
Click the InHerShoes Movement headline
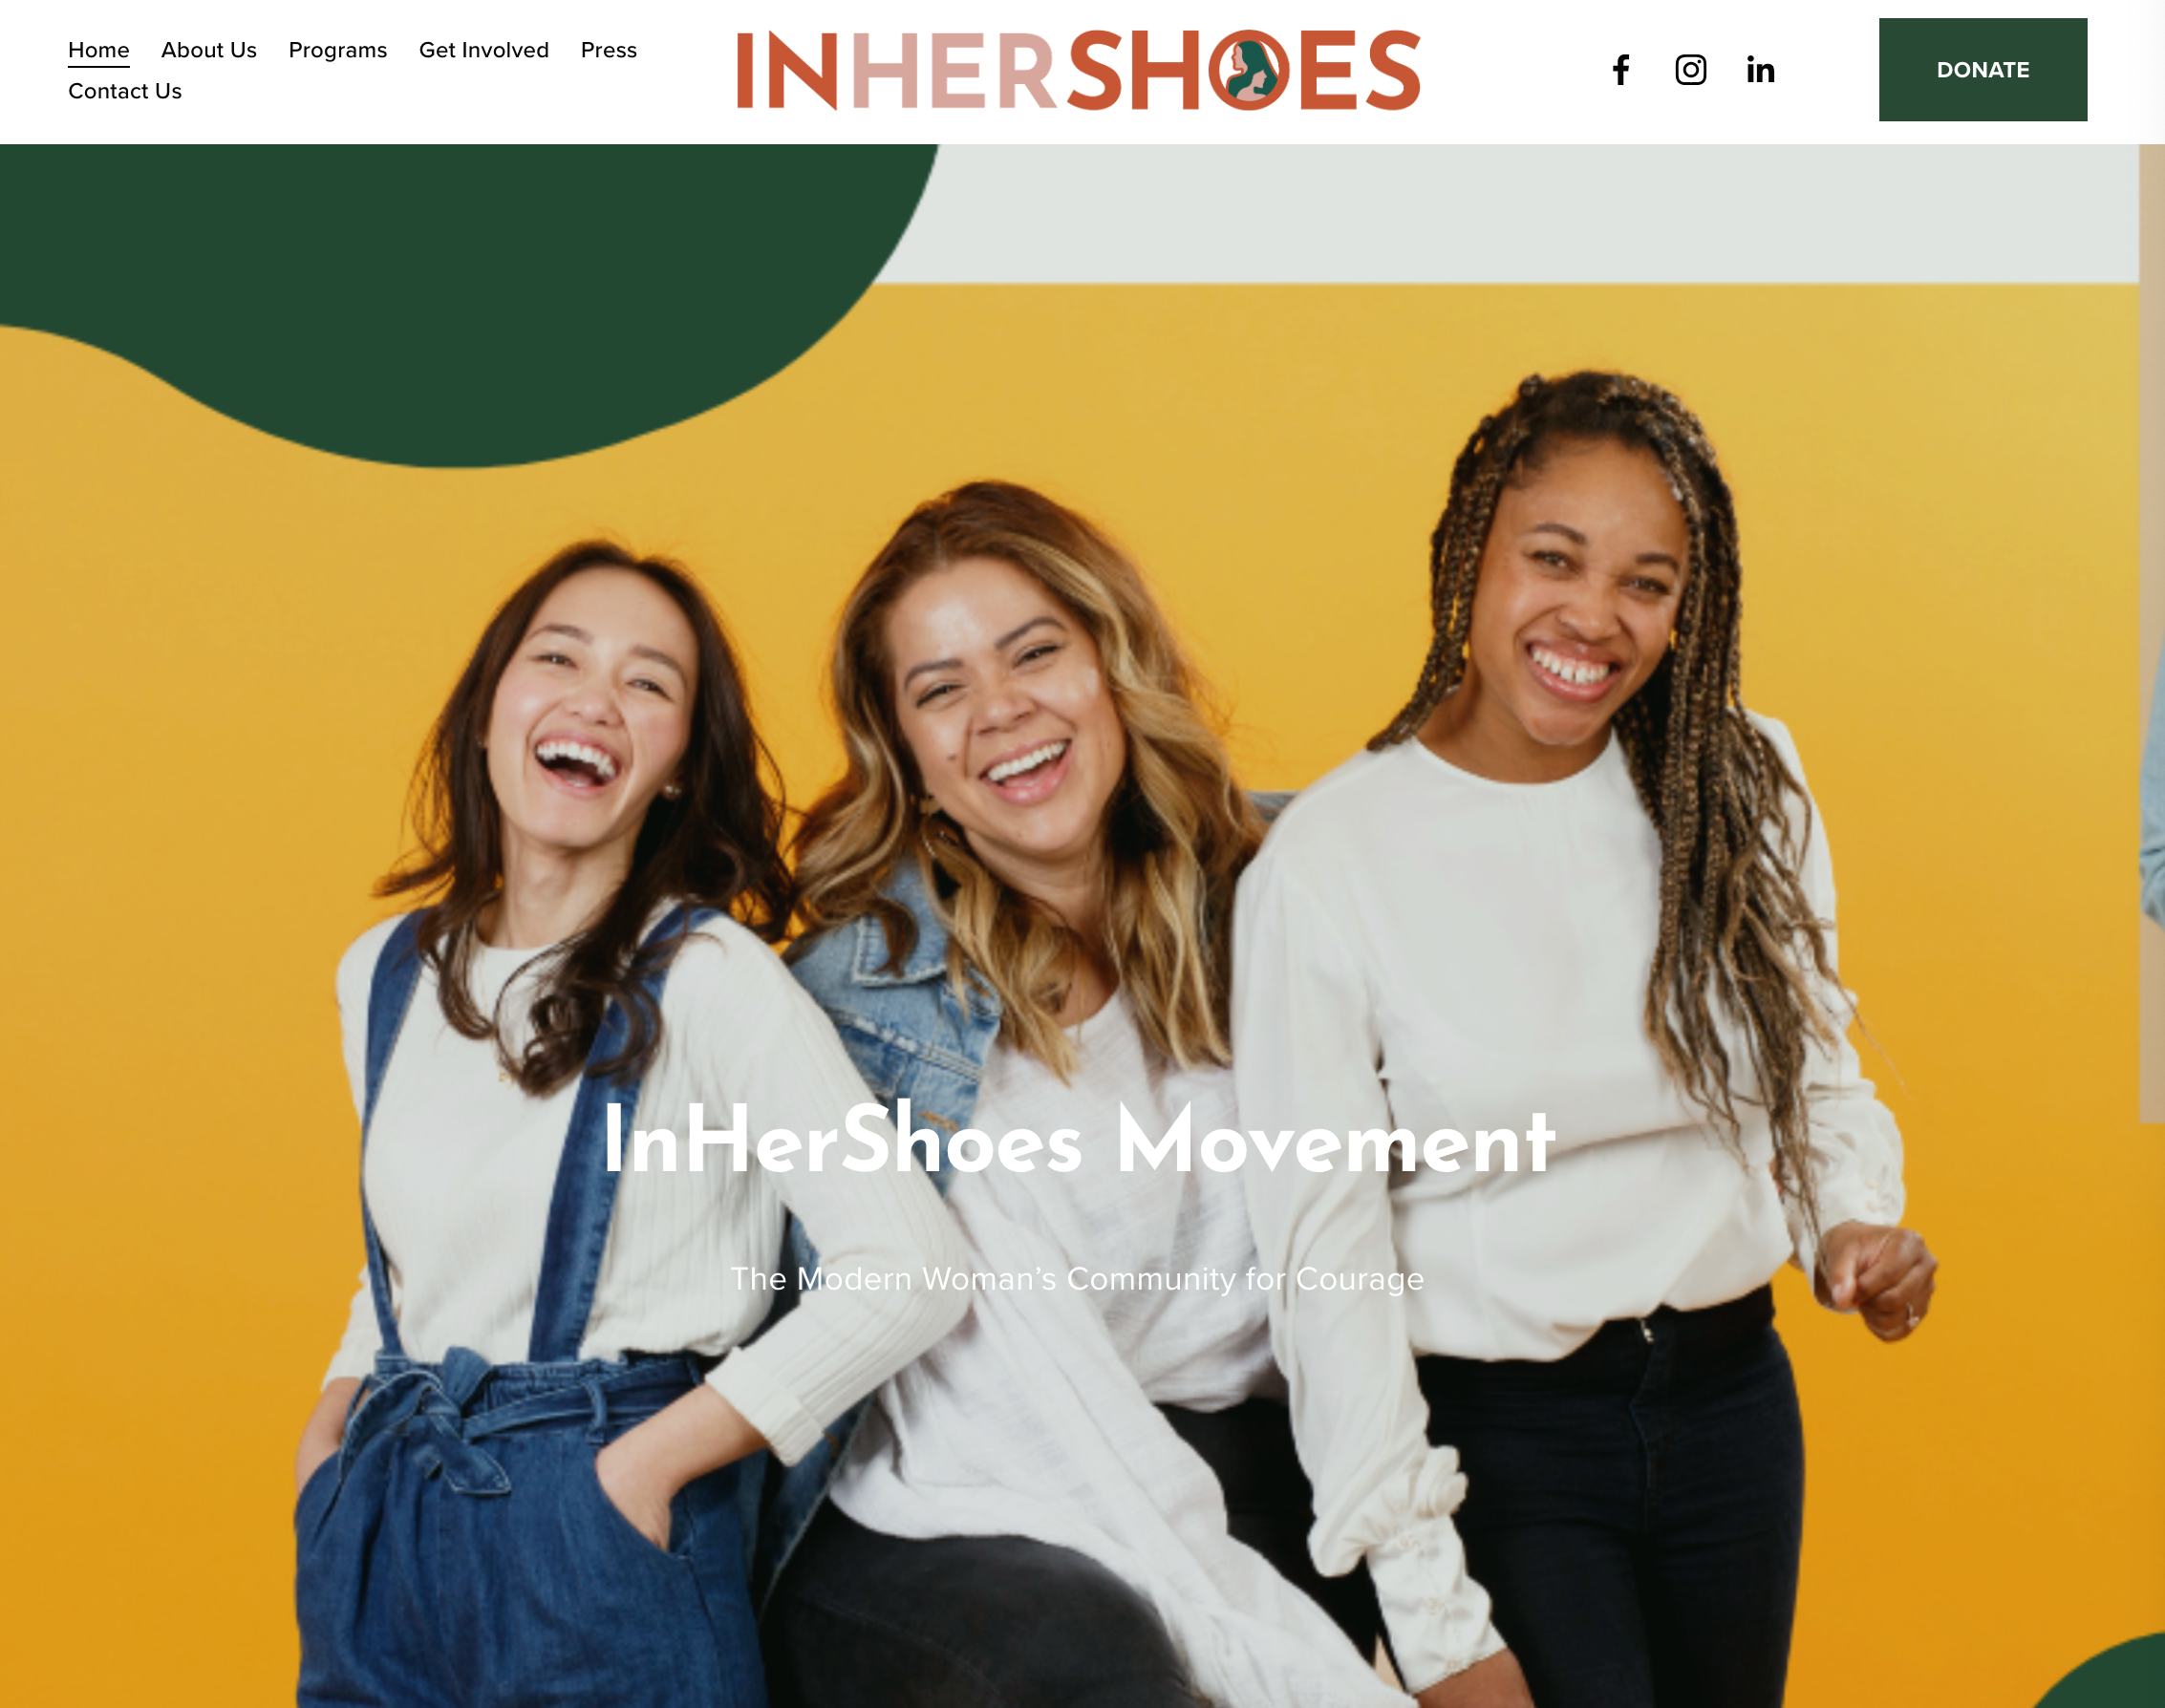[x=1078, y=1141]
